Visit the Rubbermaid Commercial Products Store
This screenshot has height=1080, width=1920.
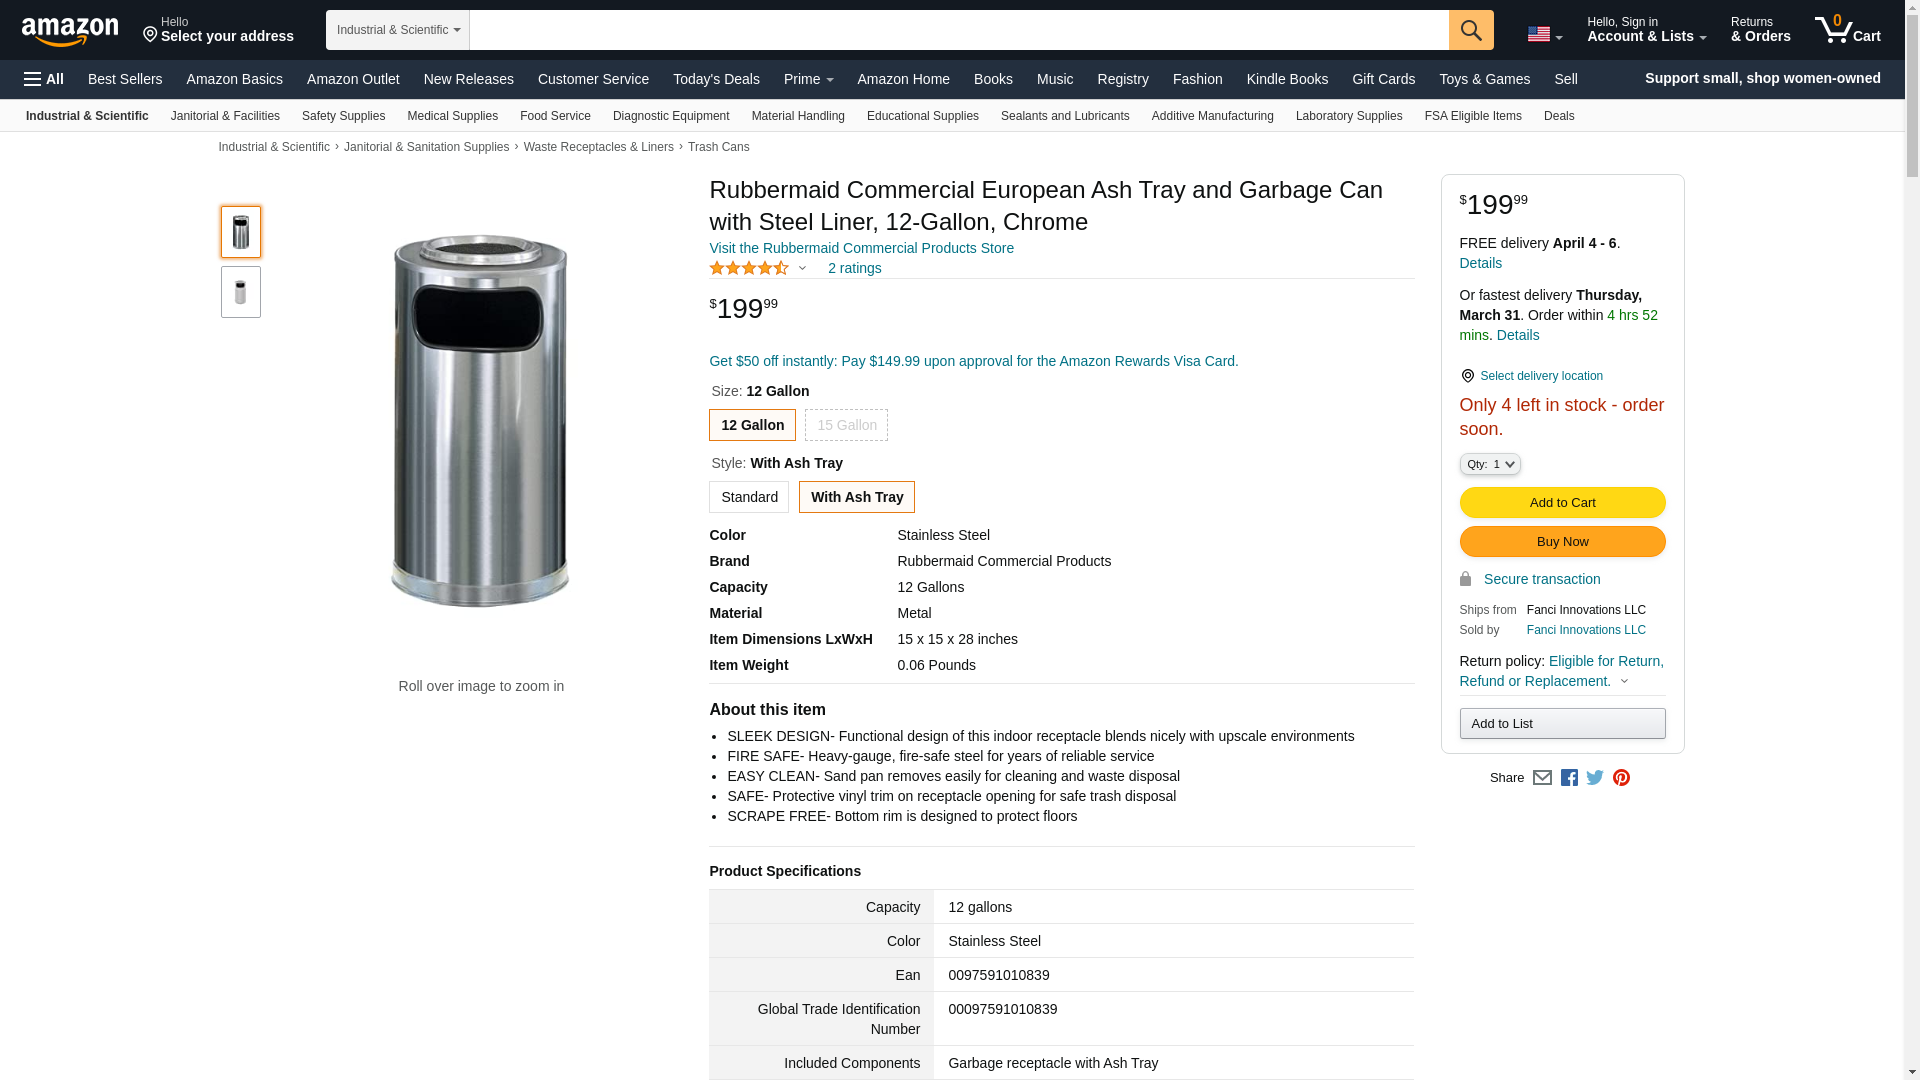[861, 248]
